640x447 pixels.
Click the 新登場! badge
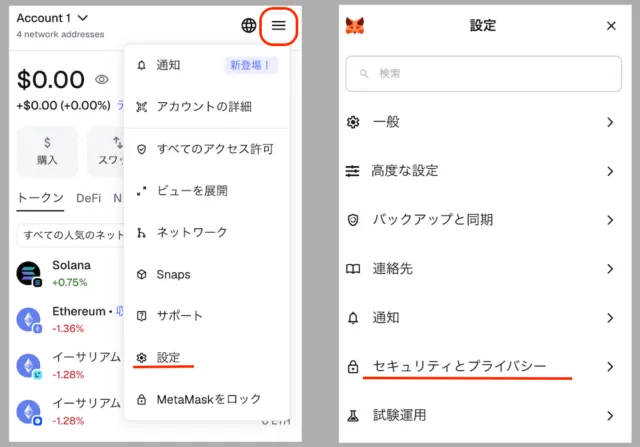click(x=251, y=65)
